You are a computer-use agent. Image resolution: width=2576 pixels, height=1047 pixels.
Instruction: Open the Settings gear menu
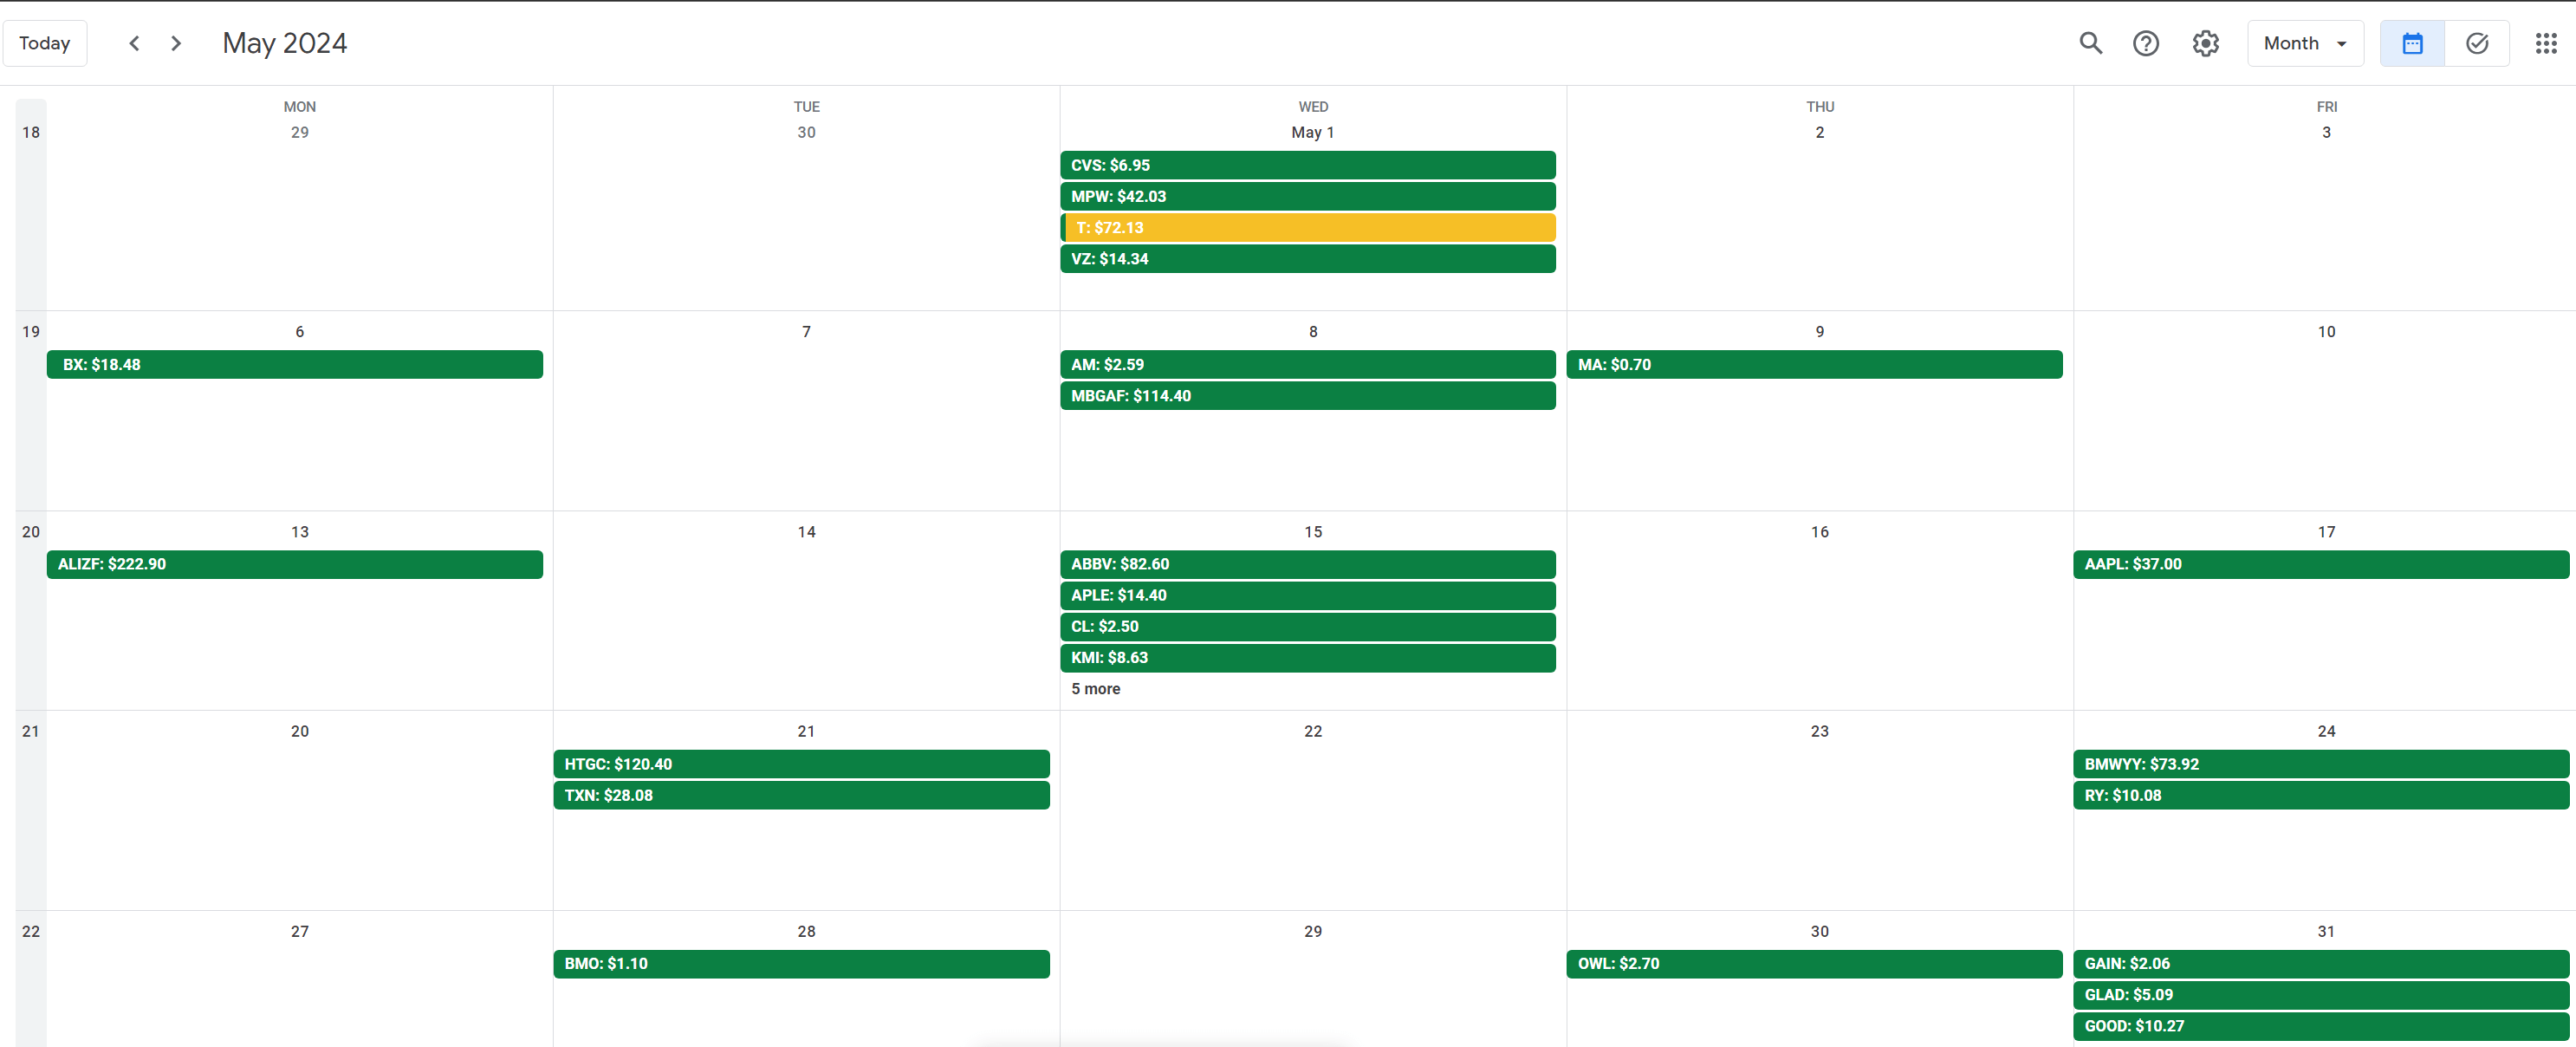click(2205, 43)
